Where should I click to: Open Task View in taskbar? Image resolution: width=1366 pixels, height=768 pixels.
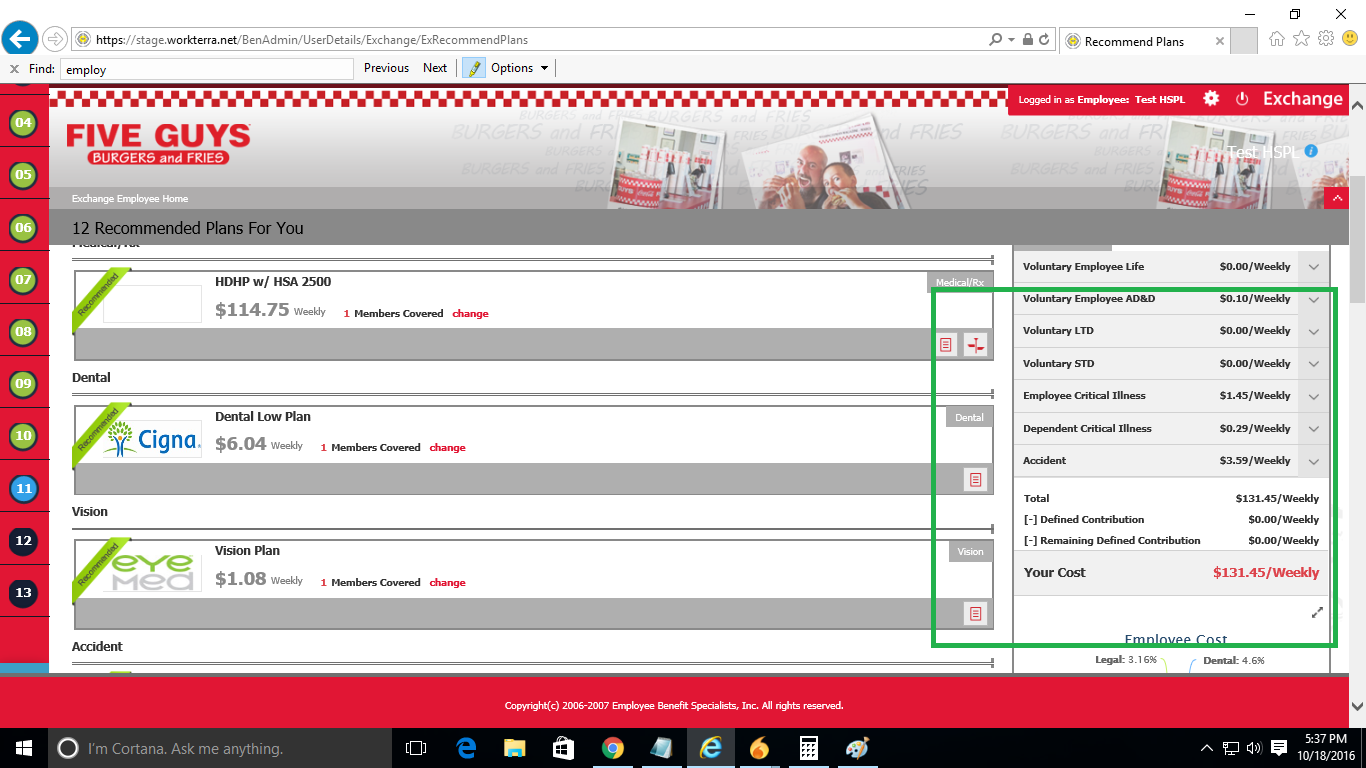pyautogui.click(x=416, y=748)
